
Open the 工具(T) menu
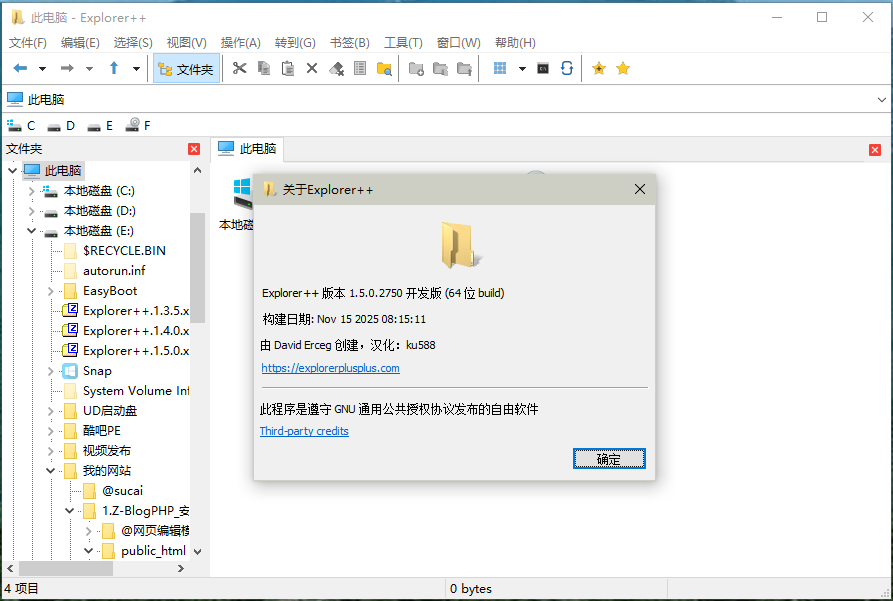click(x=403, y=43)
